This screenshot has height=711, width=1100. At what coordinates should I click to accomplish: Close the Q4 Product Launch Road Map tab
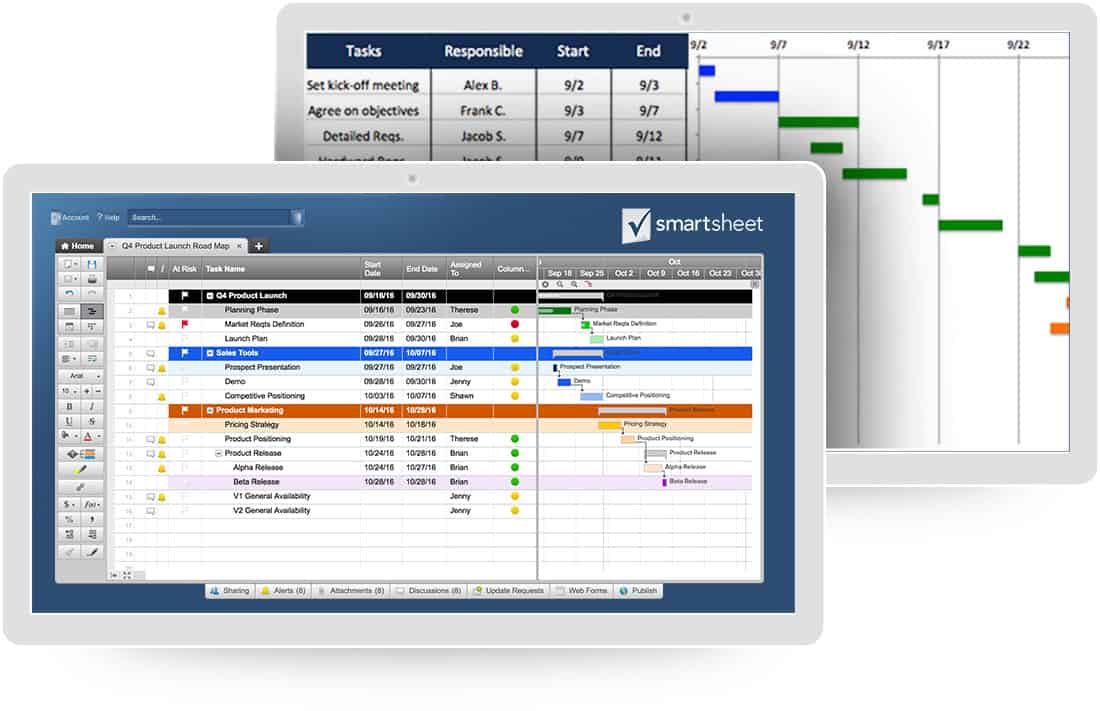239,246
